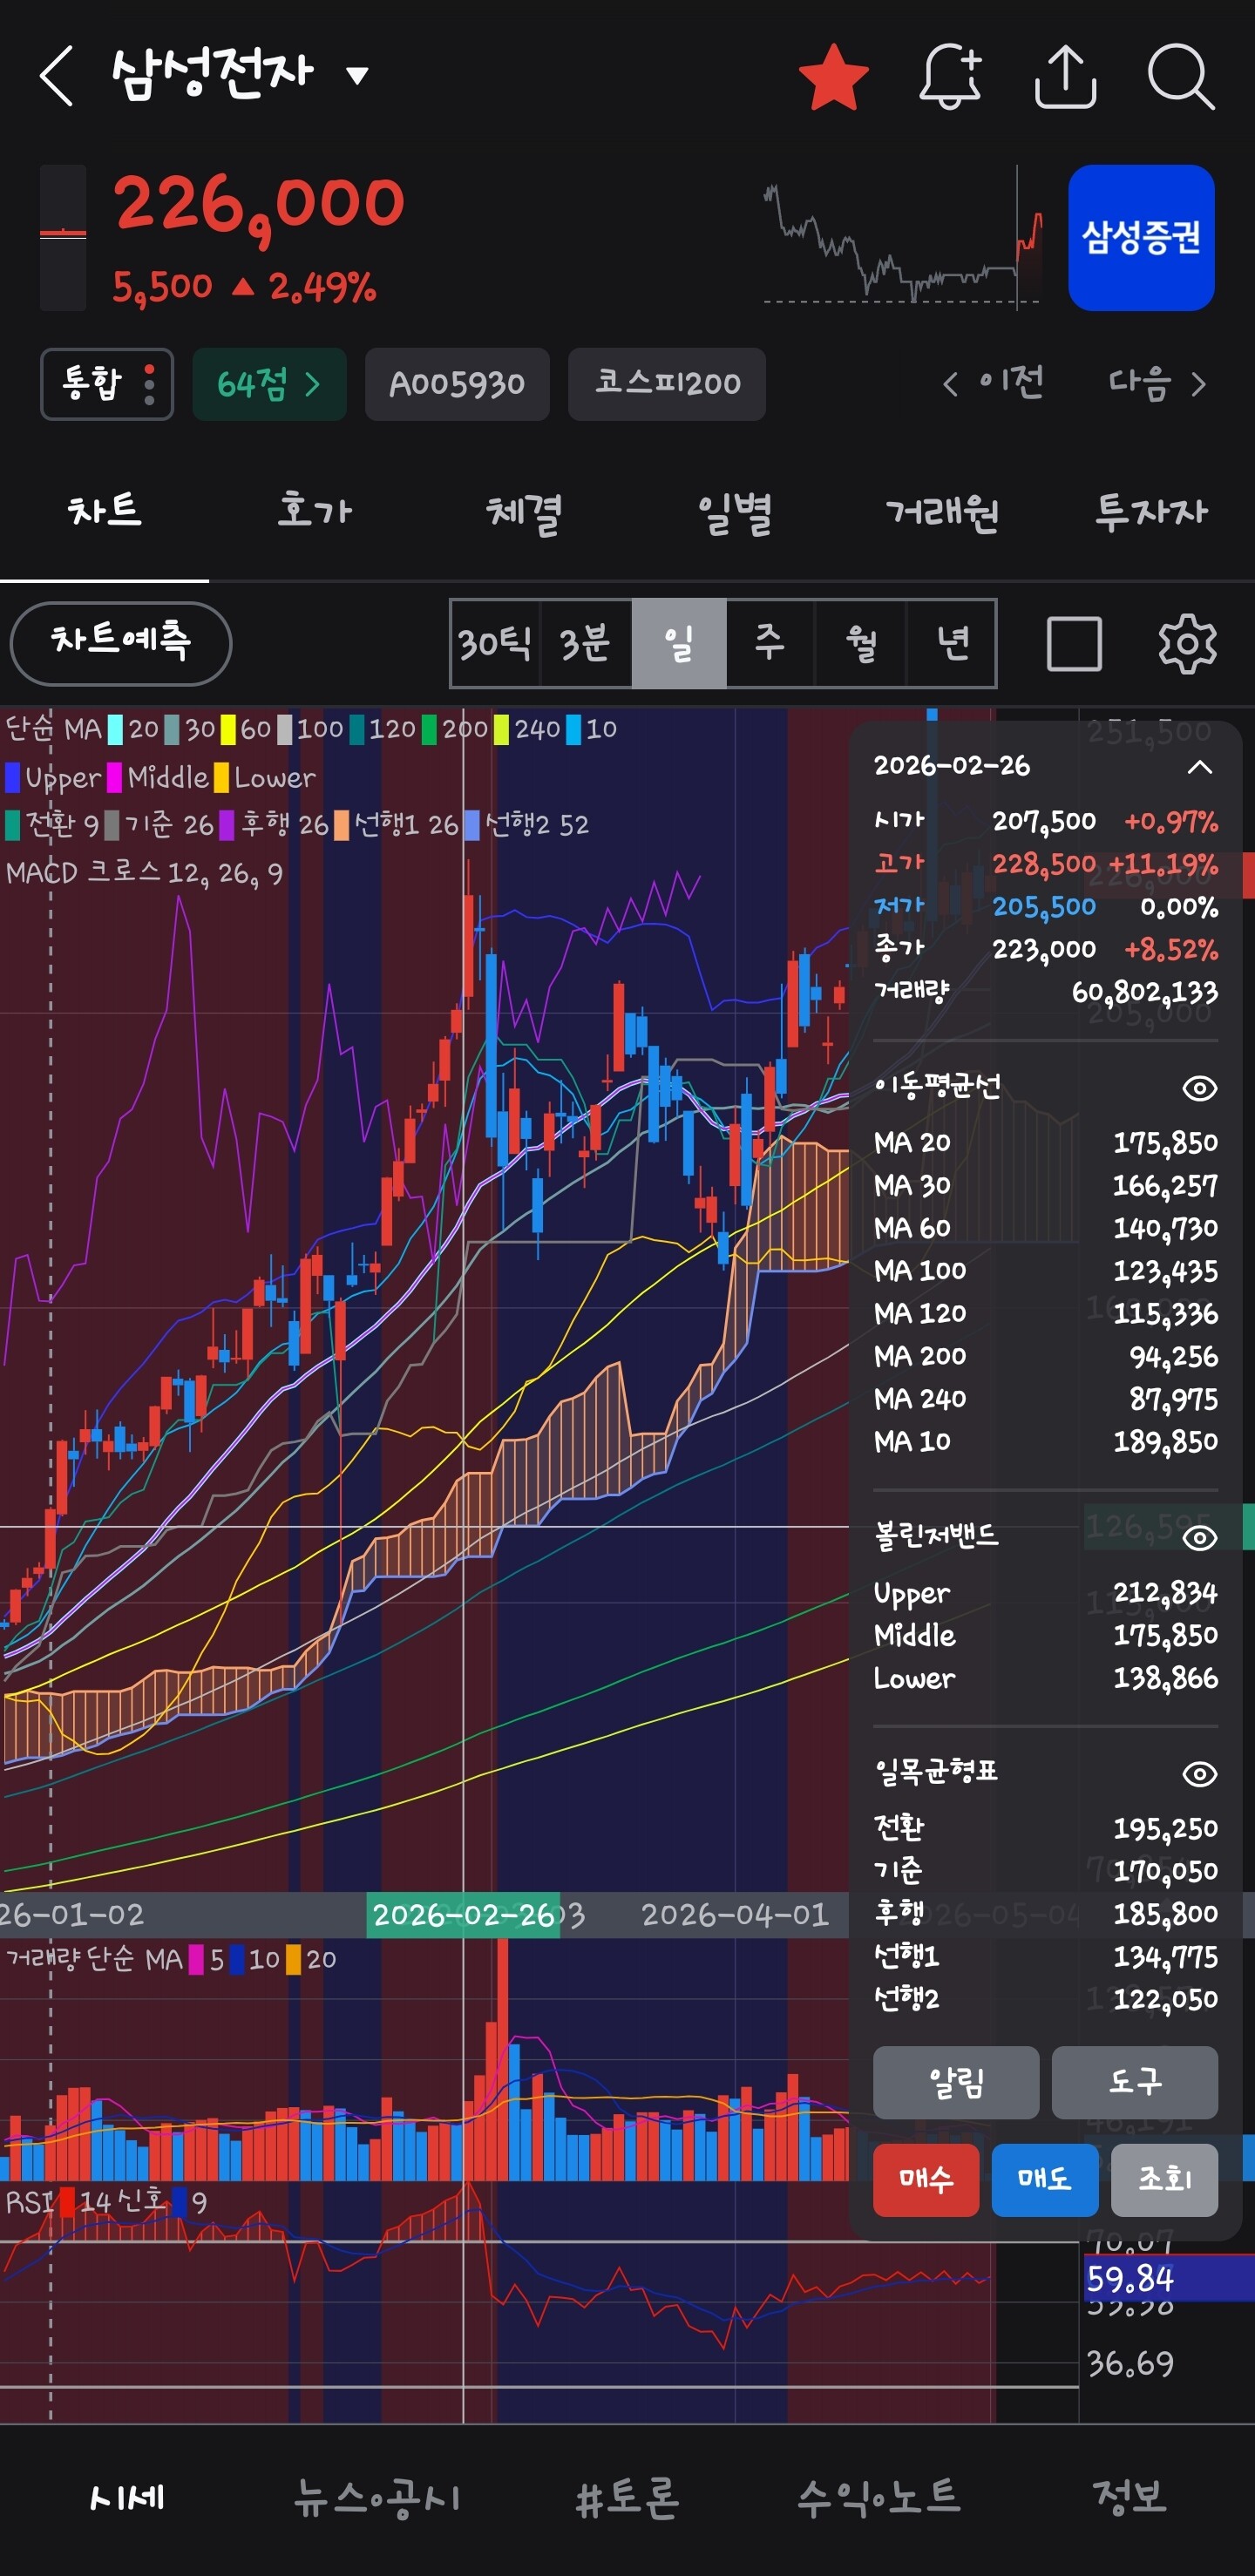Open chart settings gear icon
Viewport: 1255px width, 2576px height.
click(1187, 643)
